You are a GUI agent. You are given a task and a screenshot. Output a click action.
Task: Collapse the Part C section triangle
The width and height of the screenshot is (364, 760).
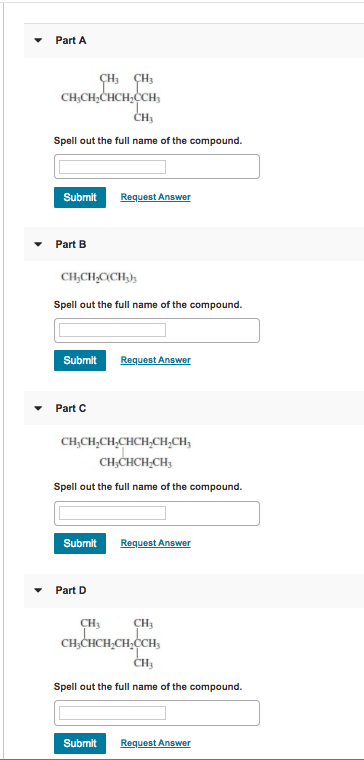click(x=37, y=409)
